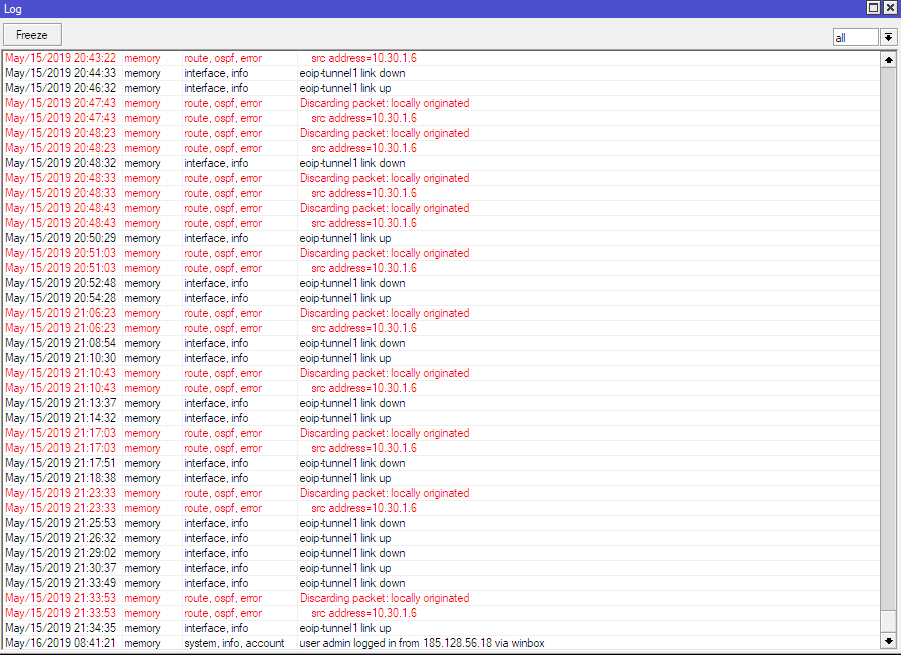Select the 21:33:49 eoip-tunnel1 link down row
This screenshot has width=901, height=656.
[441, 584]
